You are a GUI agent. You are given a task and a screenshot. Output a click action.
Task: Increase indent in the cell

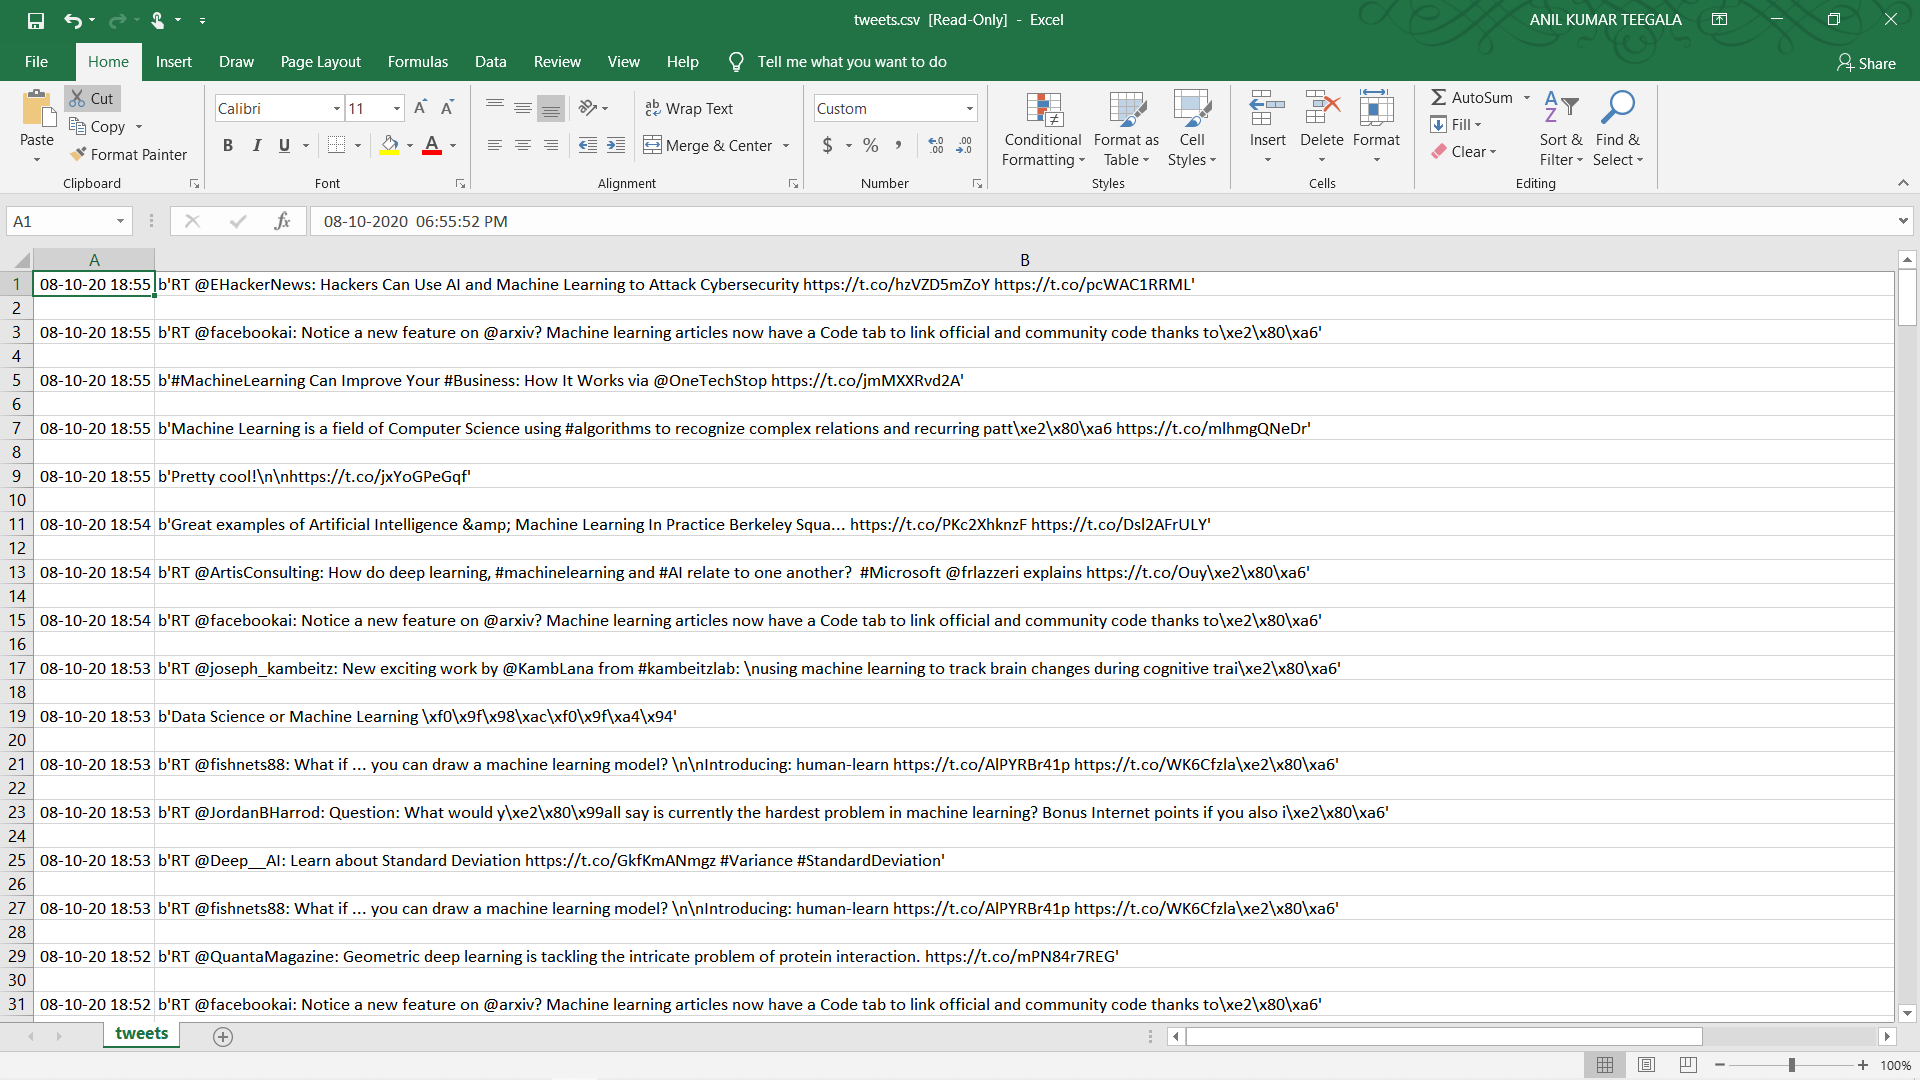[x=616, y=145]
